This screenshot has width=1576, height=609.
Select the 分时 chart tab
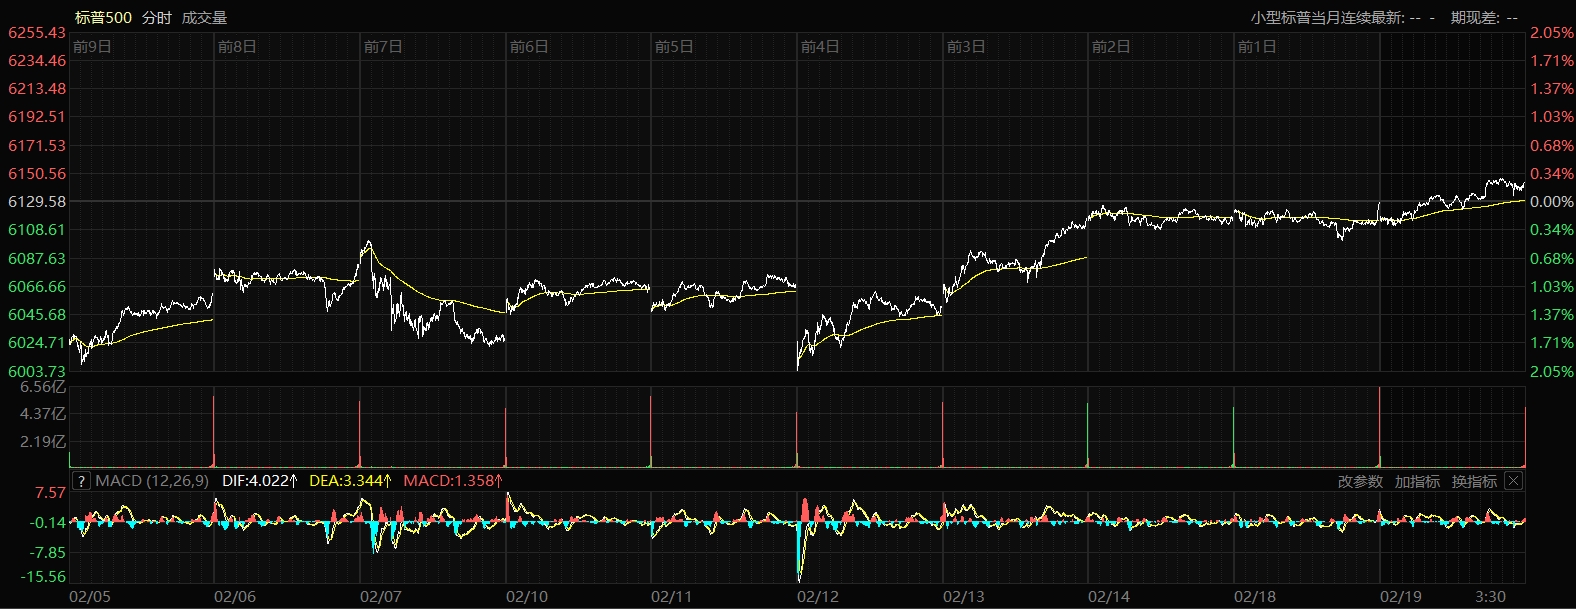point(157,17)
